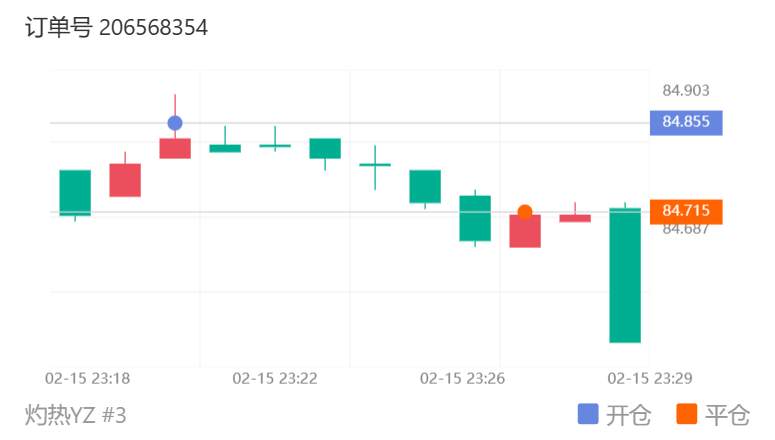Click the 平仓 legend text
Image resolution: width=775 pixels, height=440 pixels.
pyautogui.click(x=727, y=415)
